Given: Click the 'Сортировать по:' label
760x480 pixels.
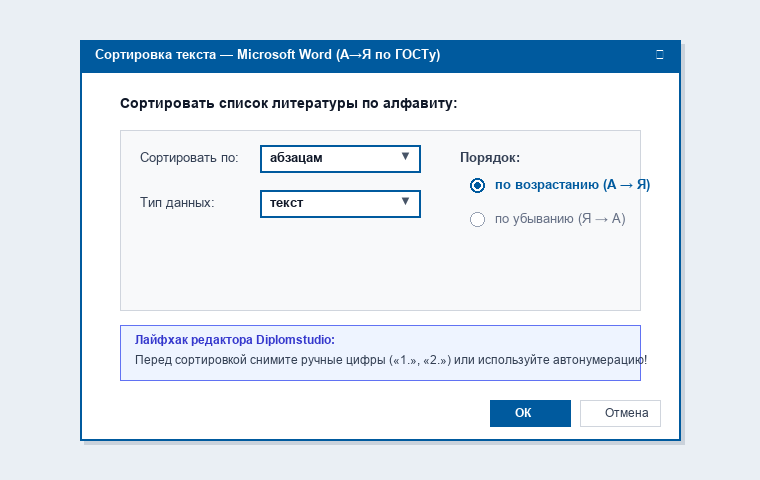Looking at the screenshot, I should tap(189, 158).
